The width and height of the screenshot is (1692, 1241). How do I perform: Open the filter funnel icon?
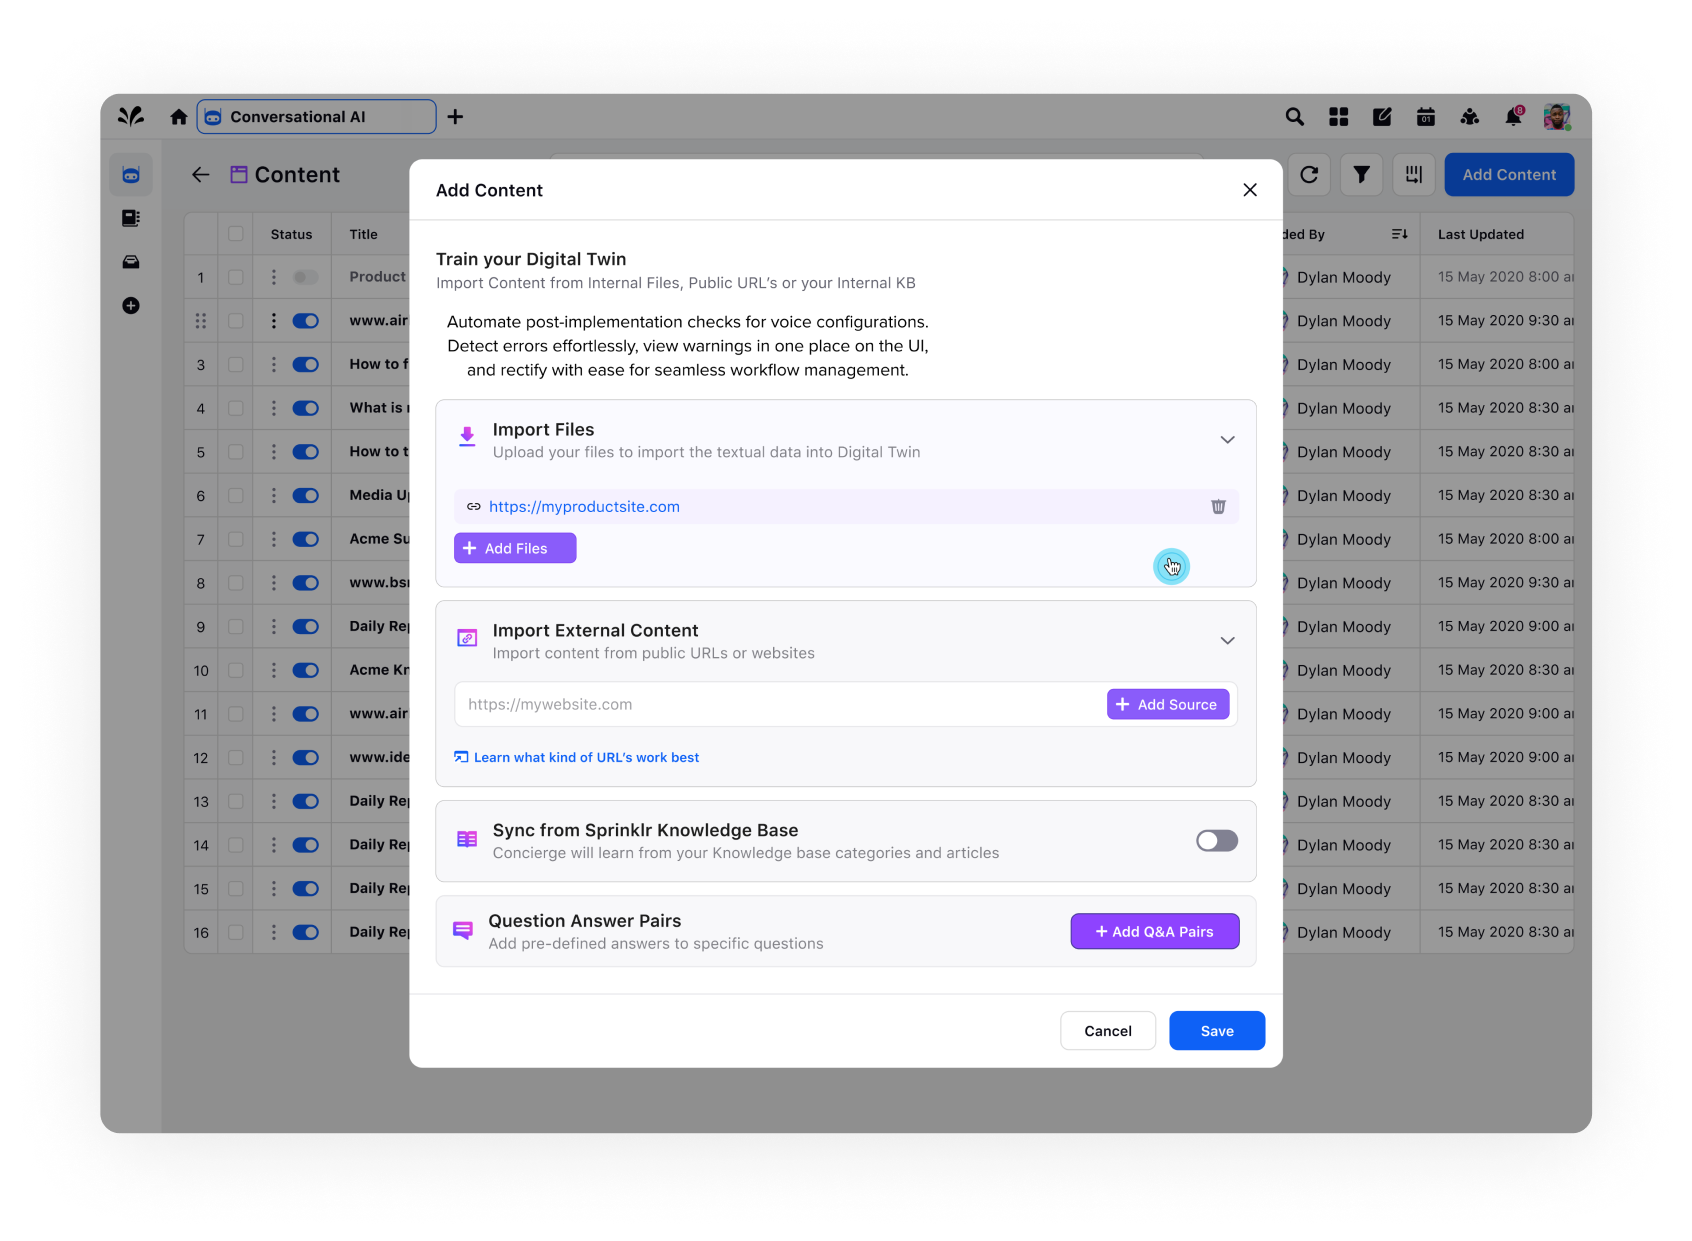[1362, 175]
